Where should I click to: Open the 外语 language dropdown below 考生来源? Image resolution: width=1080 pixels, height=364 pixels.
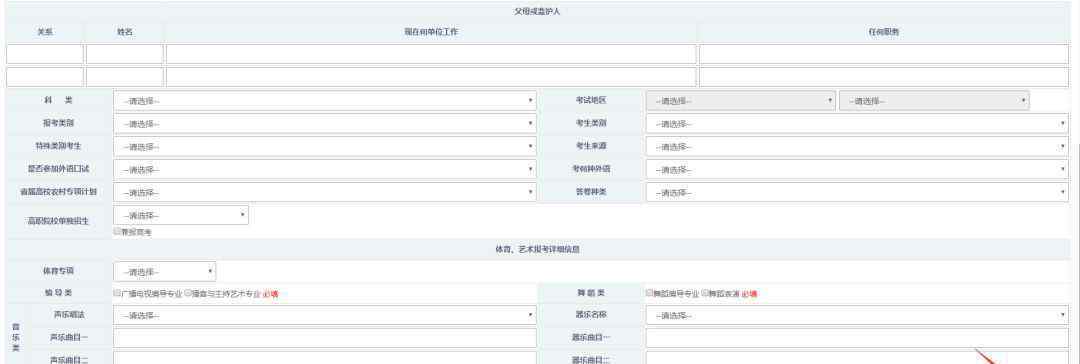[857, 170]
